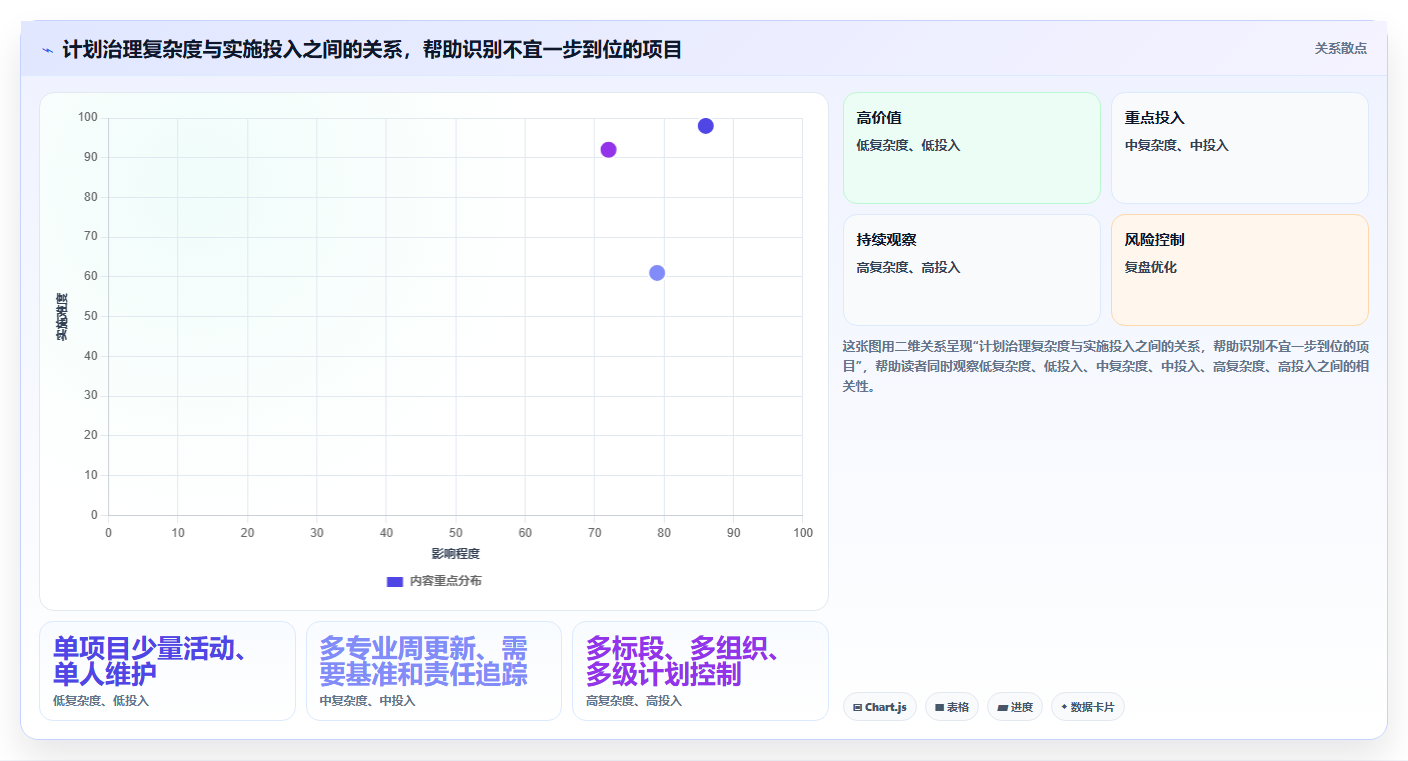Click the sparkle icon in the 数据卡片 chip
This screenshot has height=761, width=1408.
pyautogui.click(x=1064, y=707)
